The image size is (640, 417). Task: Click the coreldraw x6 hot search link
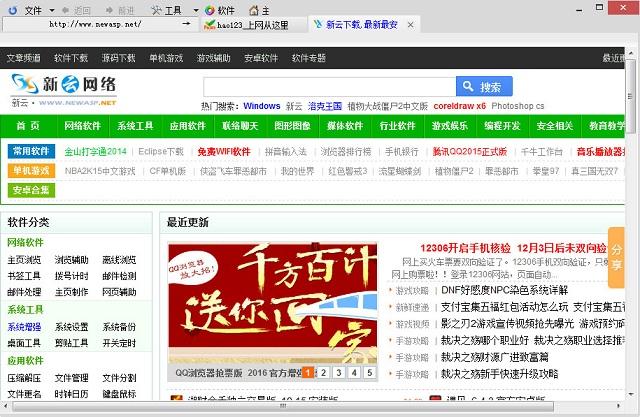[460, 106]
